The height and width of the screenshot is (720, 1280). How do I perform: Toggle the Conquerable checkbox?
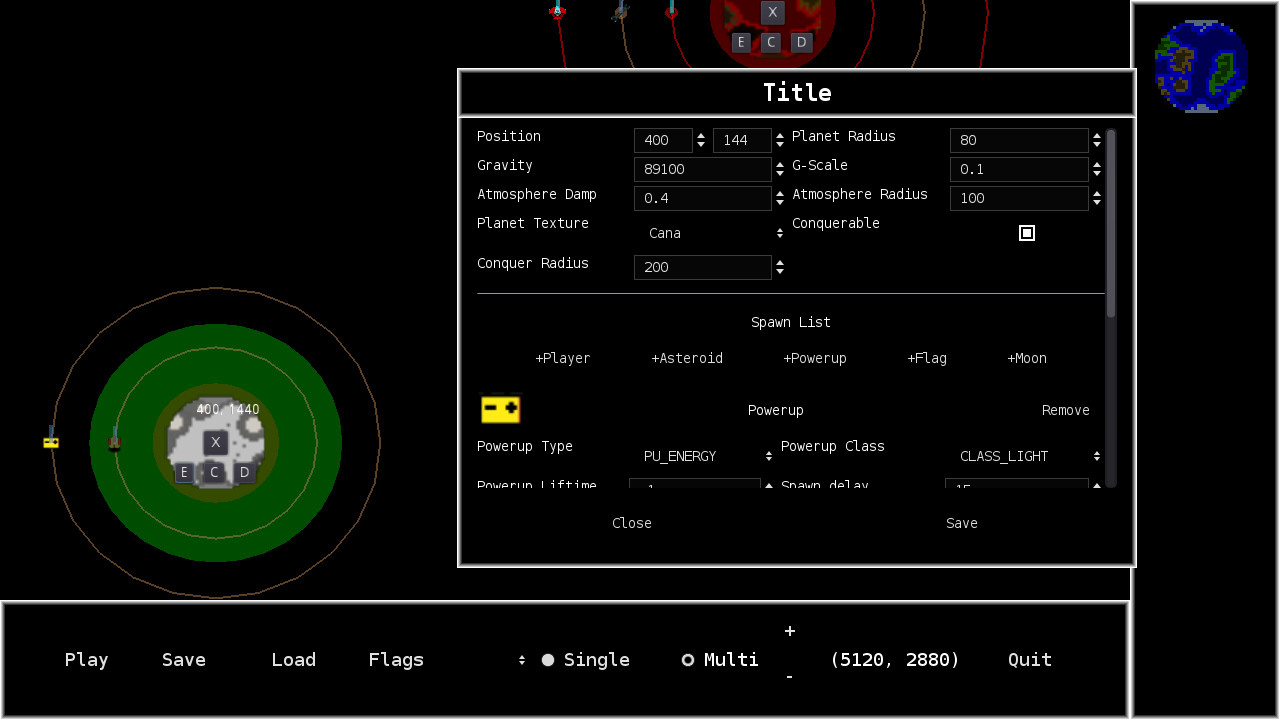1026,233
